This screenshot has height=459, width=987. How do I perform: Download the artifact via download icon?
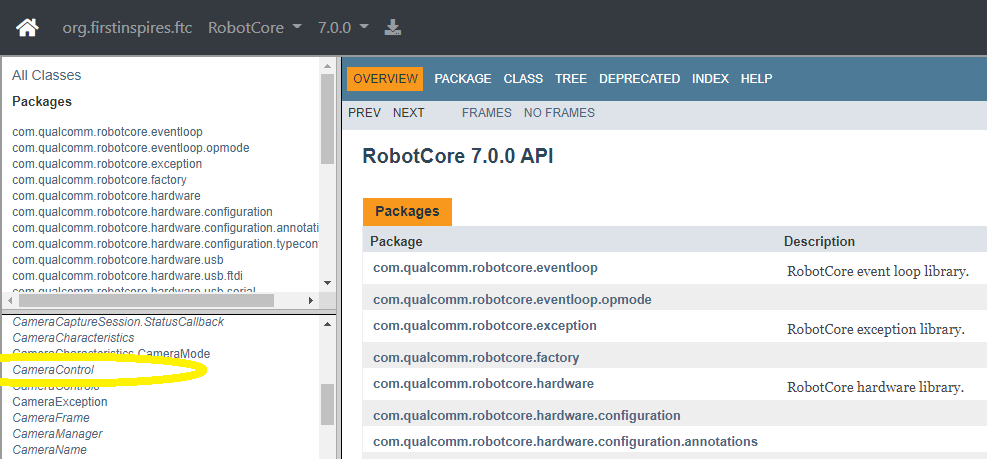[x=393, y=28]
